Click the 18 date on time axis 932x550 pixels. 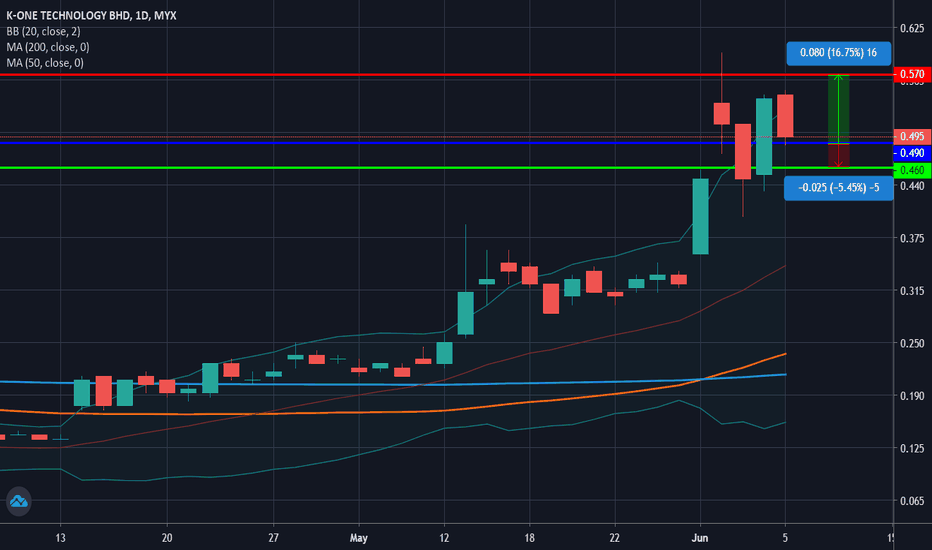click(x=529, y=538)
